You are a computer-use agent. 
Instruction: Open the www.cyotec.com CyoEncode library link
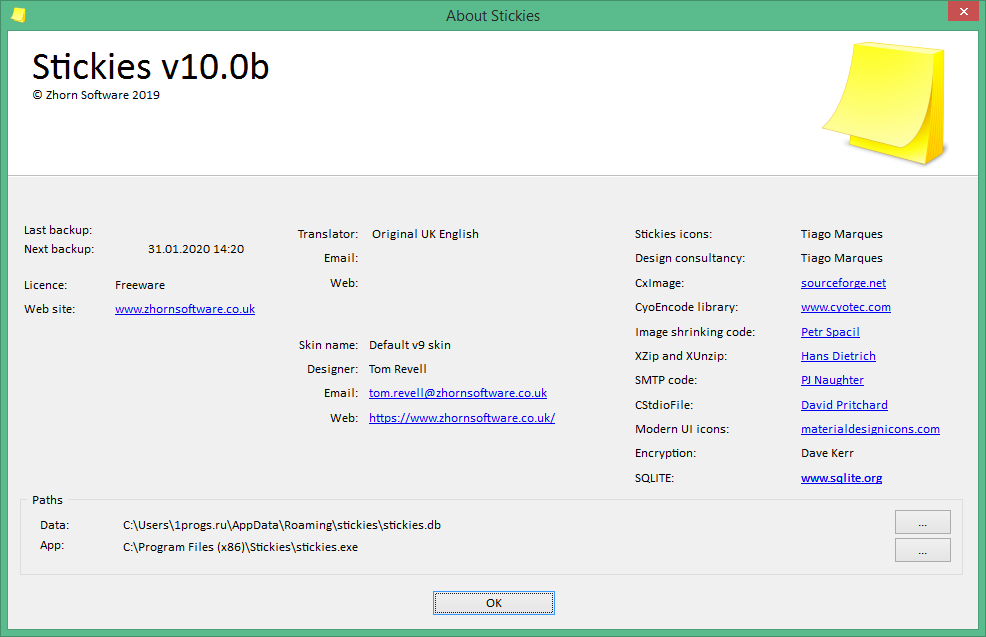pos(845,307)
